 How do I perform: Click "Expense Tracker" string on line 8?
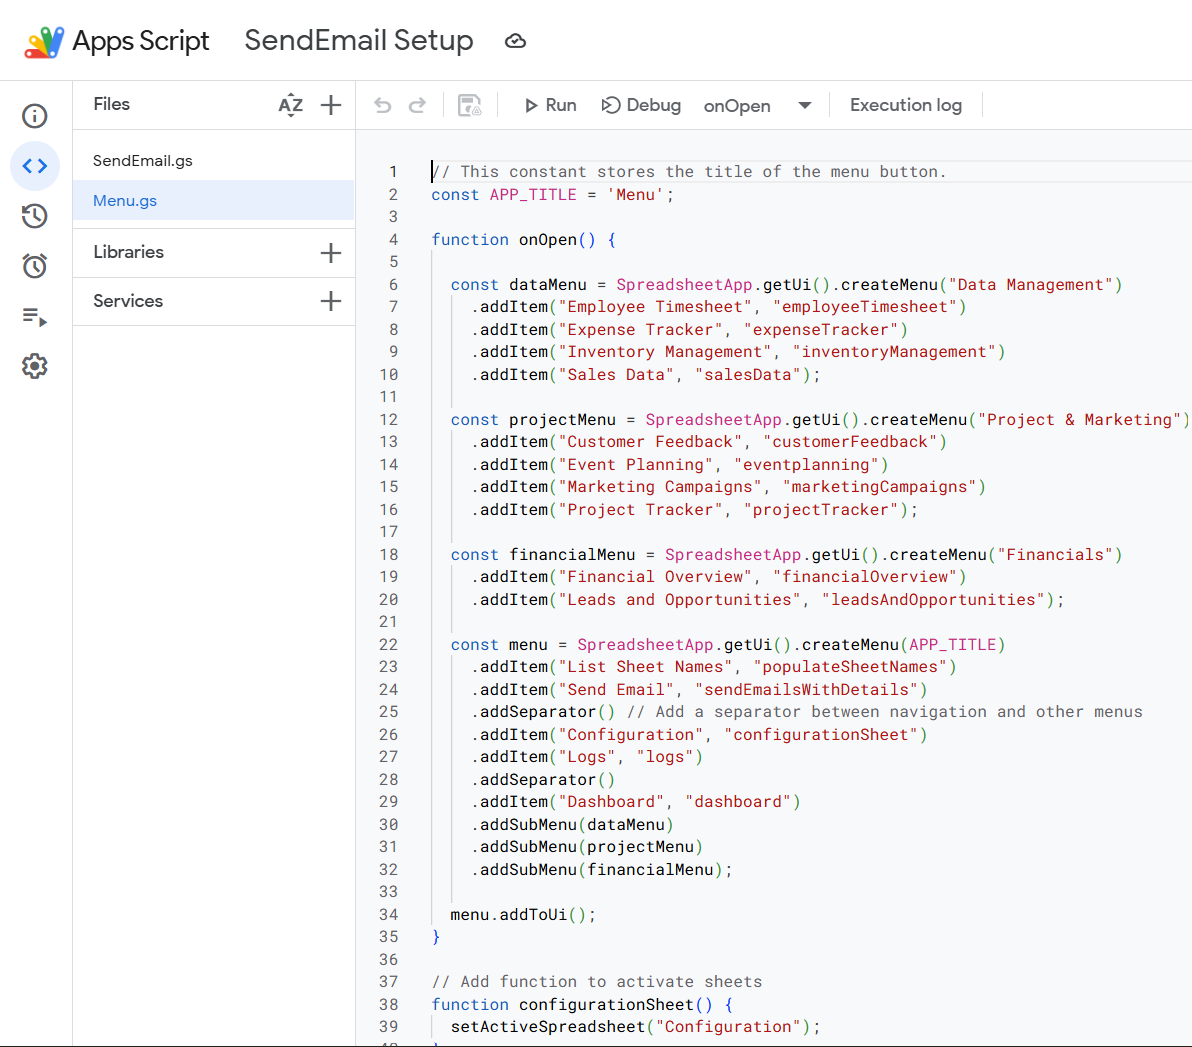(x=641, y=330)
